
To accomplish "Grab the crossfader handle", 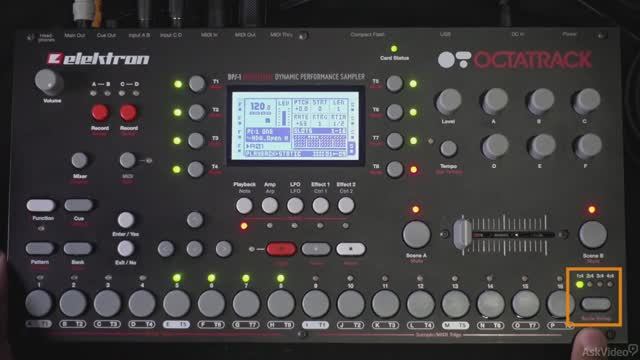I will tap(462, 234).
